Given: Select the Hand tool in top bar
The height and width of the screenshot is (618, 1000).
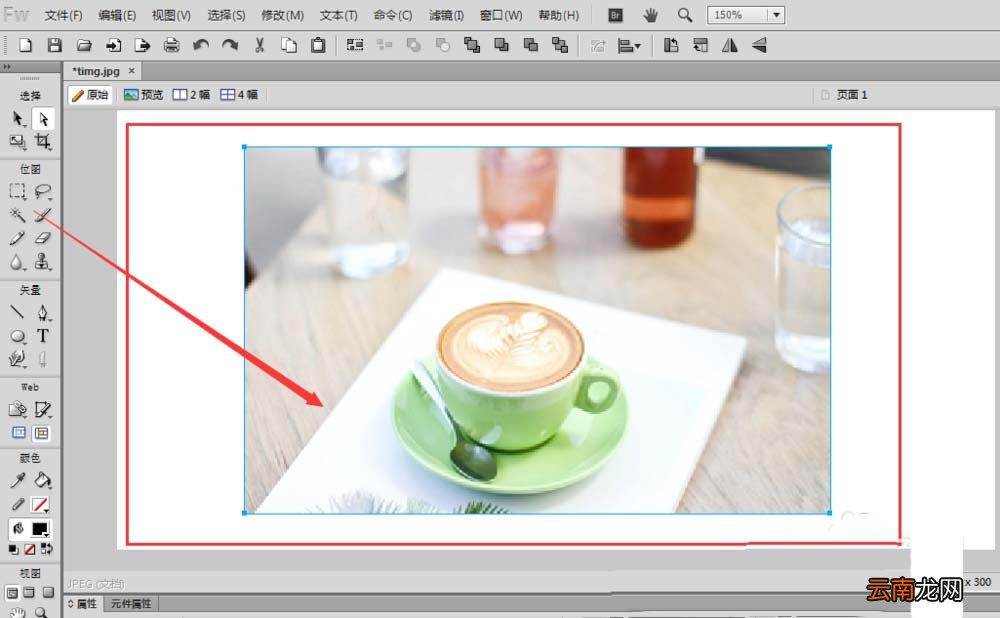Looking at the screenshot, I should [x=650, y=15].
